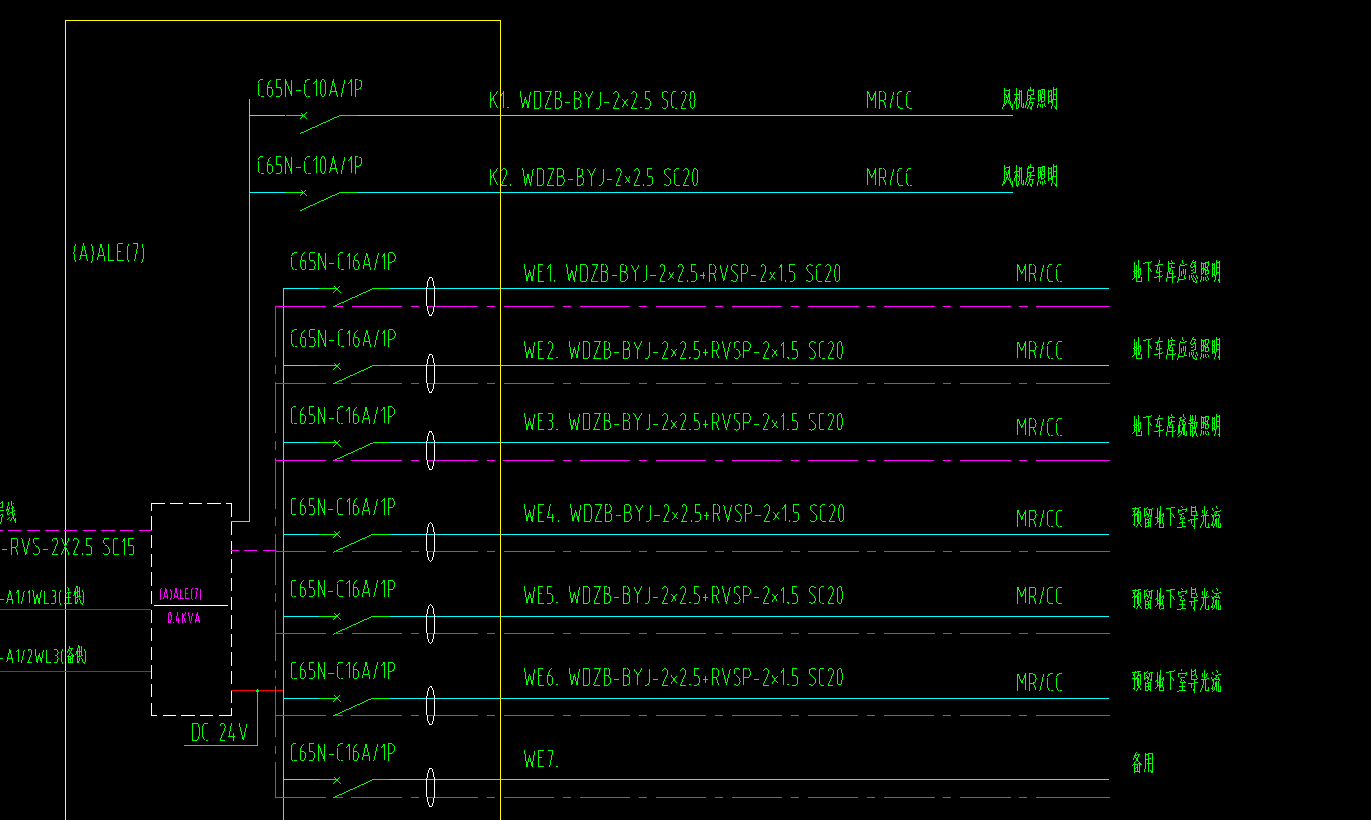The height and width of the screenshot is (820, 1371).
Task: Select the green (A)ALE(7) panel name label
Action: (x=109, y=253)
